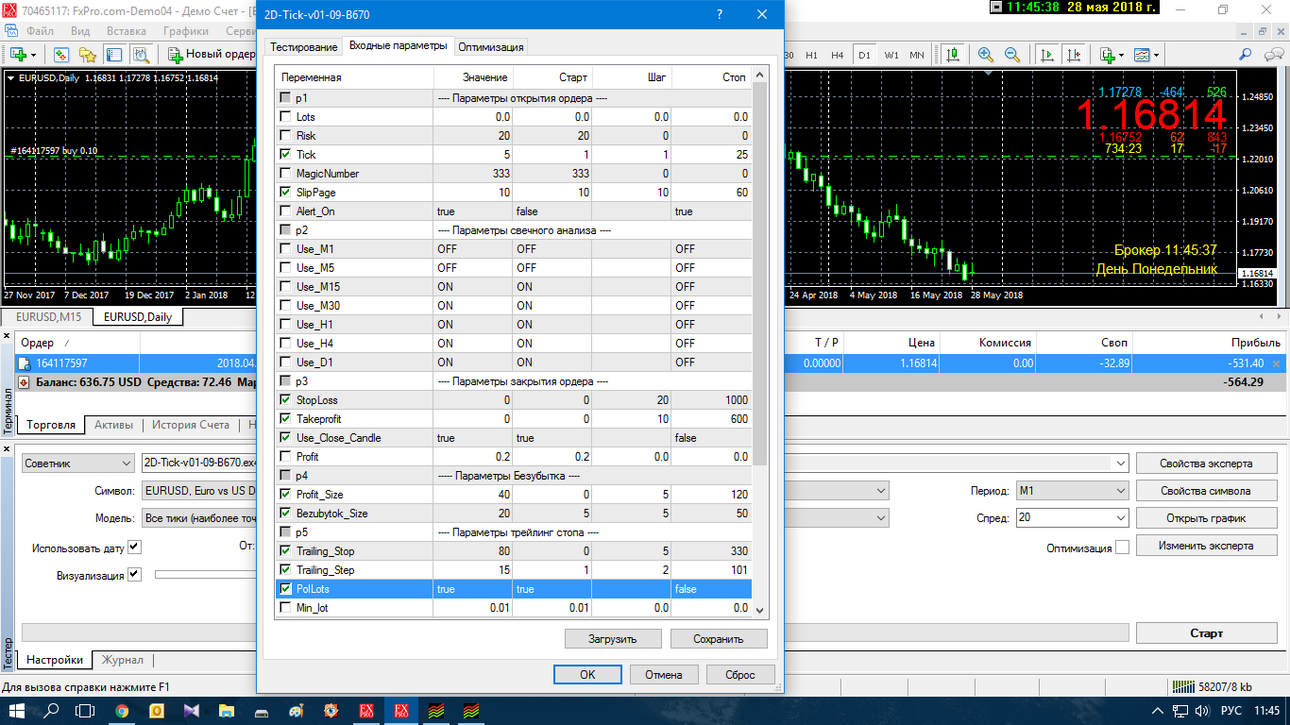Zoom out the chart with magnifier minus
Viewport: 1290px width, 725px height.
(1012, 55)
